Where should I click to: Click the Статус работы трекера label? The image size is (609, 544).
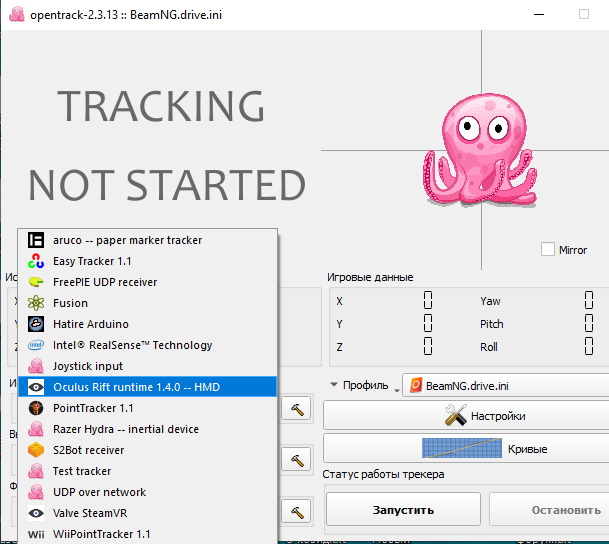point(383,474)
